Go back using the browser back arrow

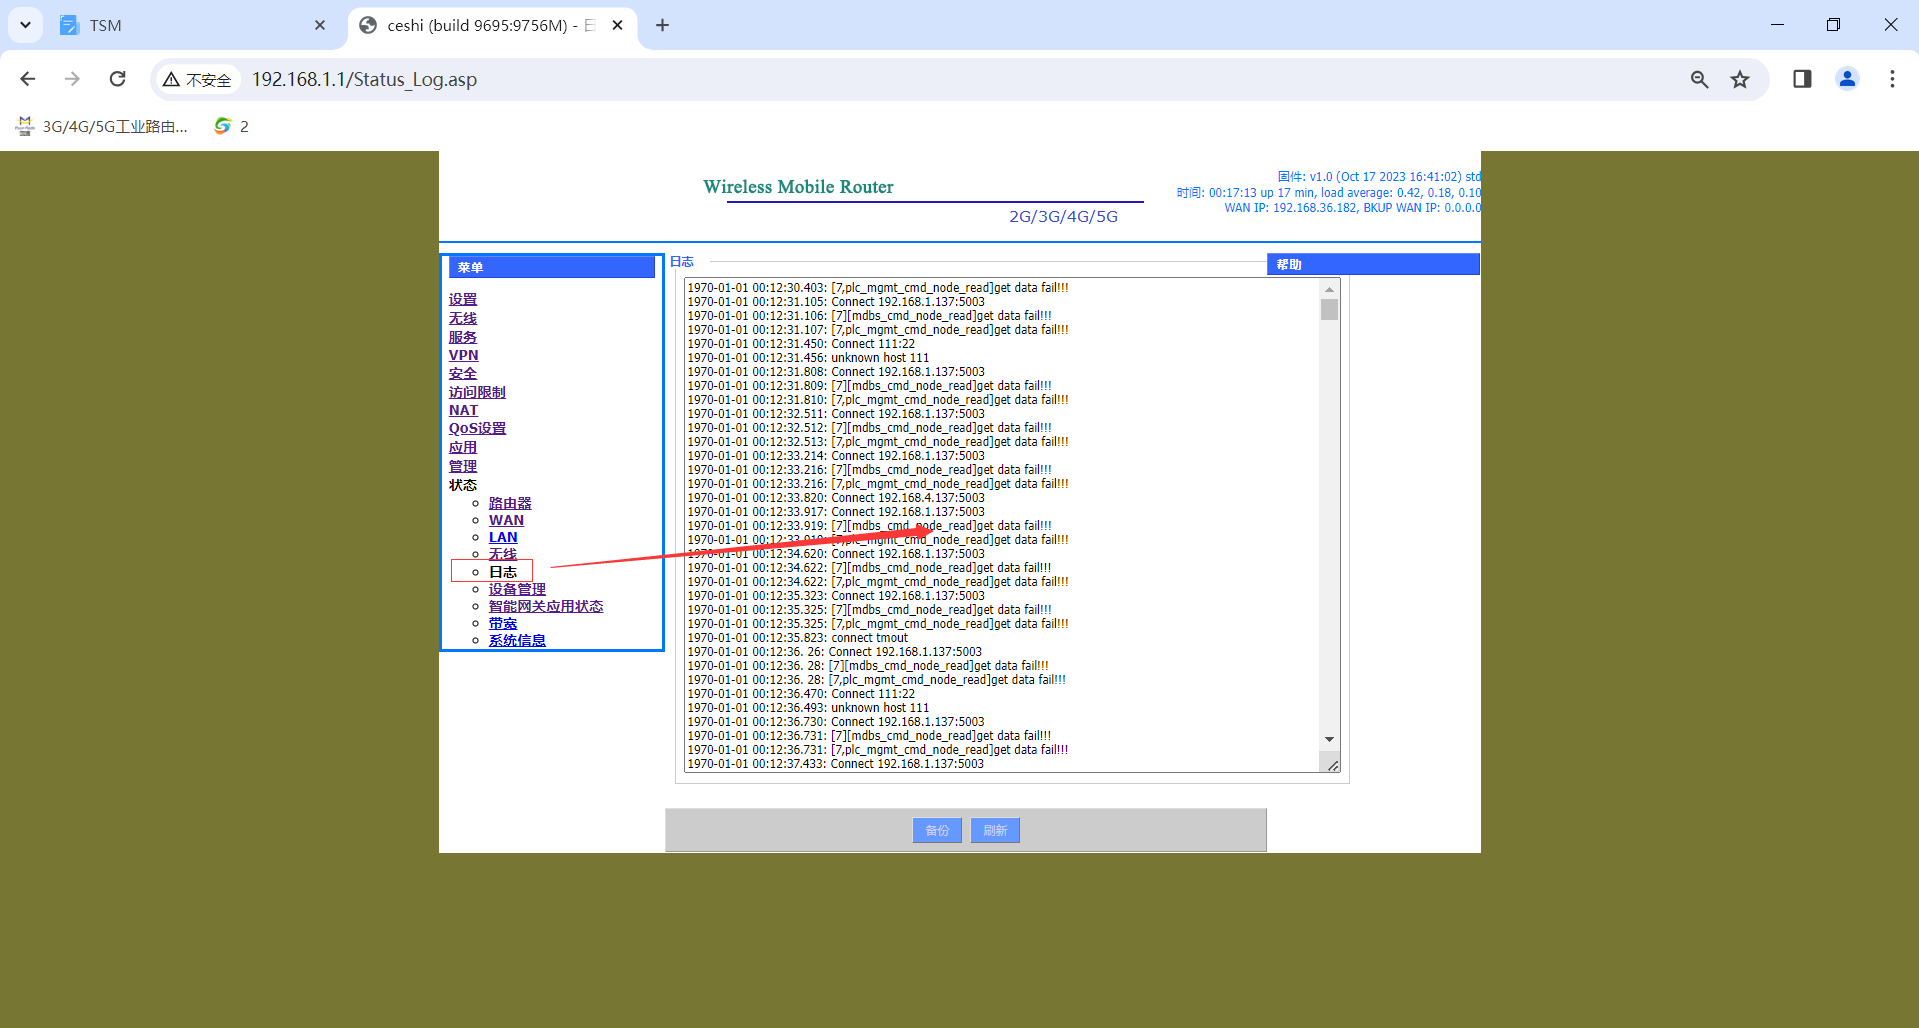(28, 79)
